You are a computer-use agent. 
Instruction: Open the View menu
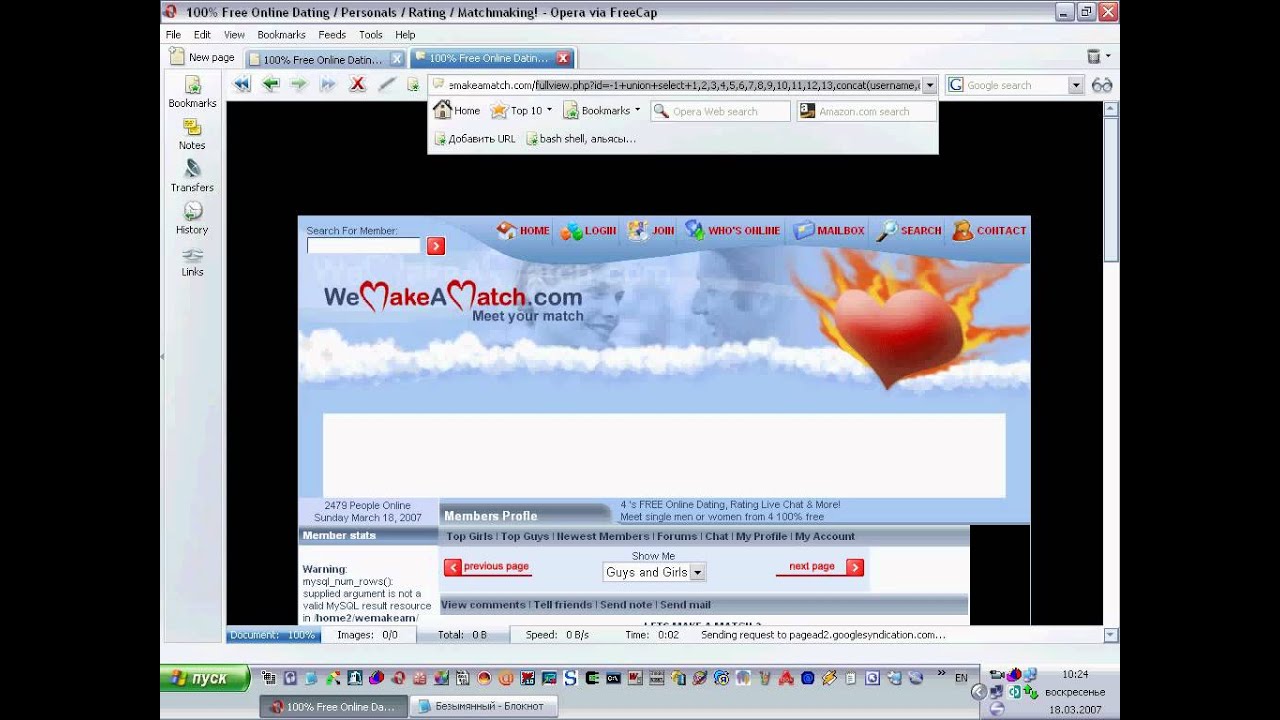click(234, 34)
